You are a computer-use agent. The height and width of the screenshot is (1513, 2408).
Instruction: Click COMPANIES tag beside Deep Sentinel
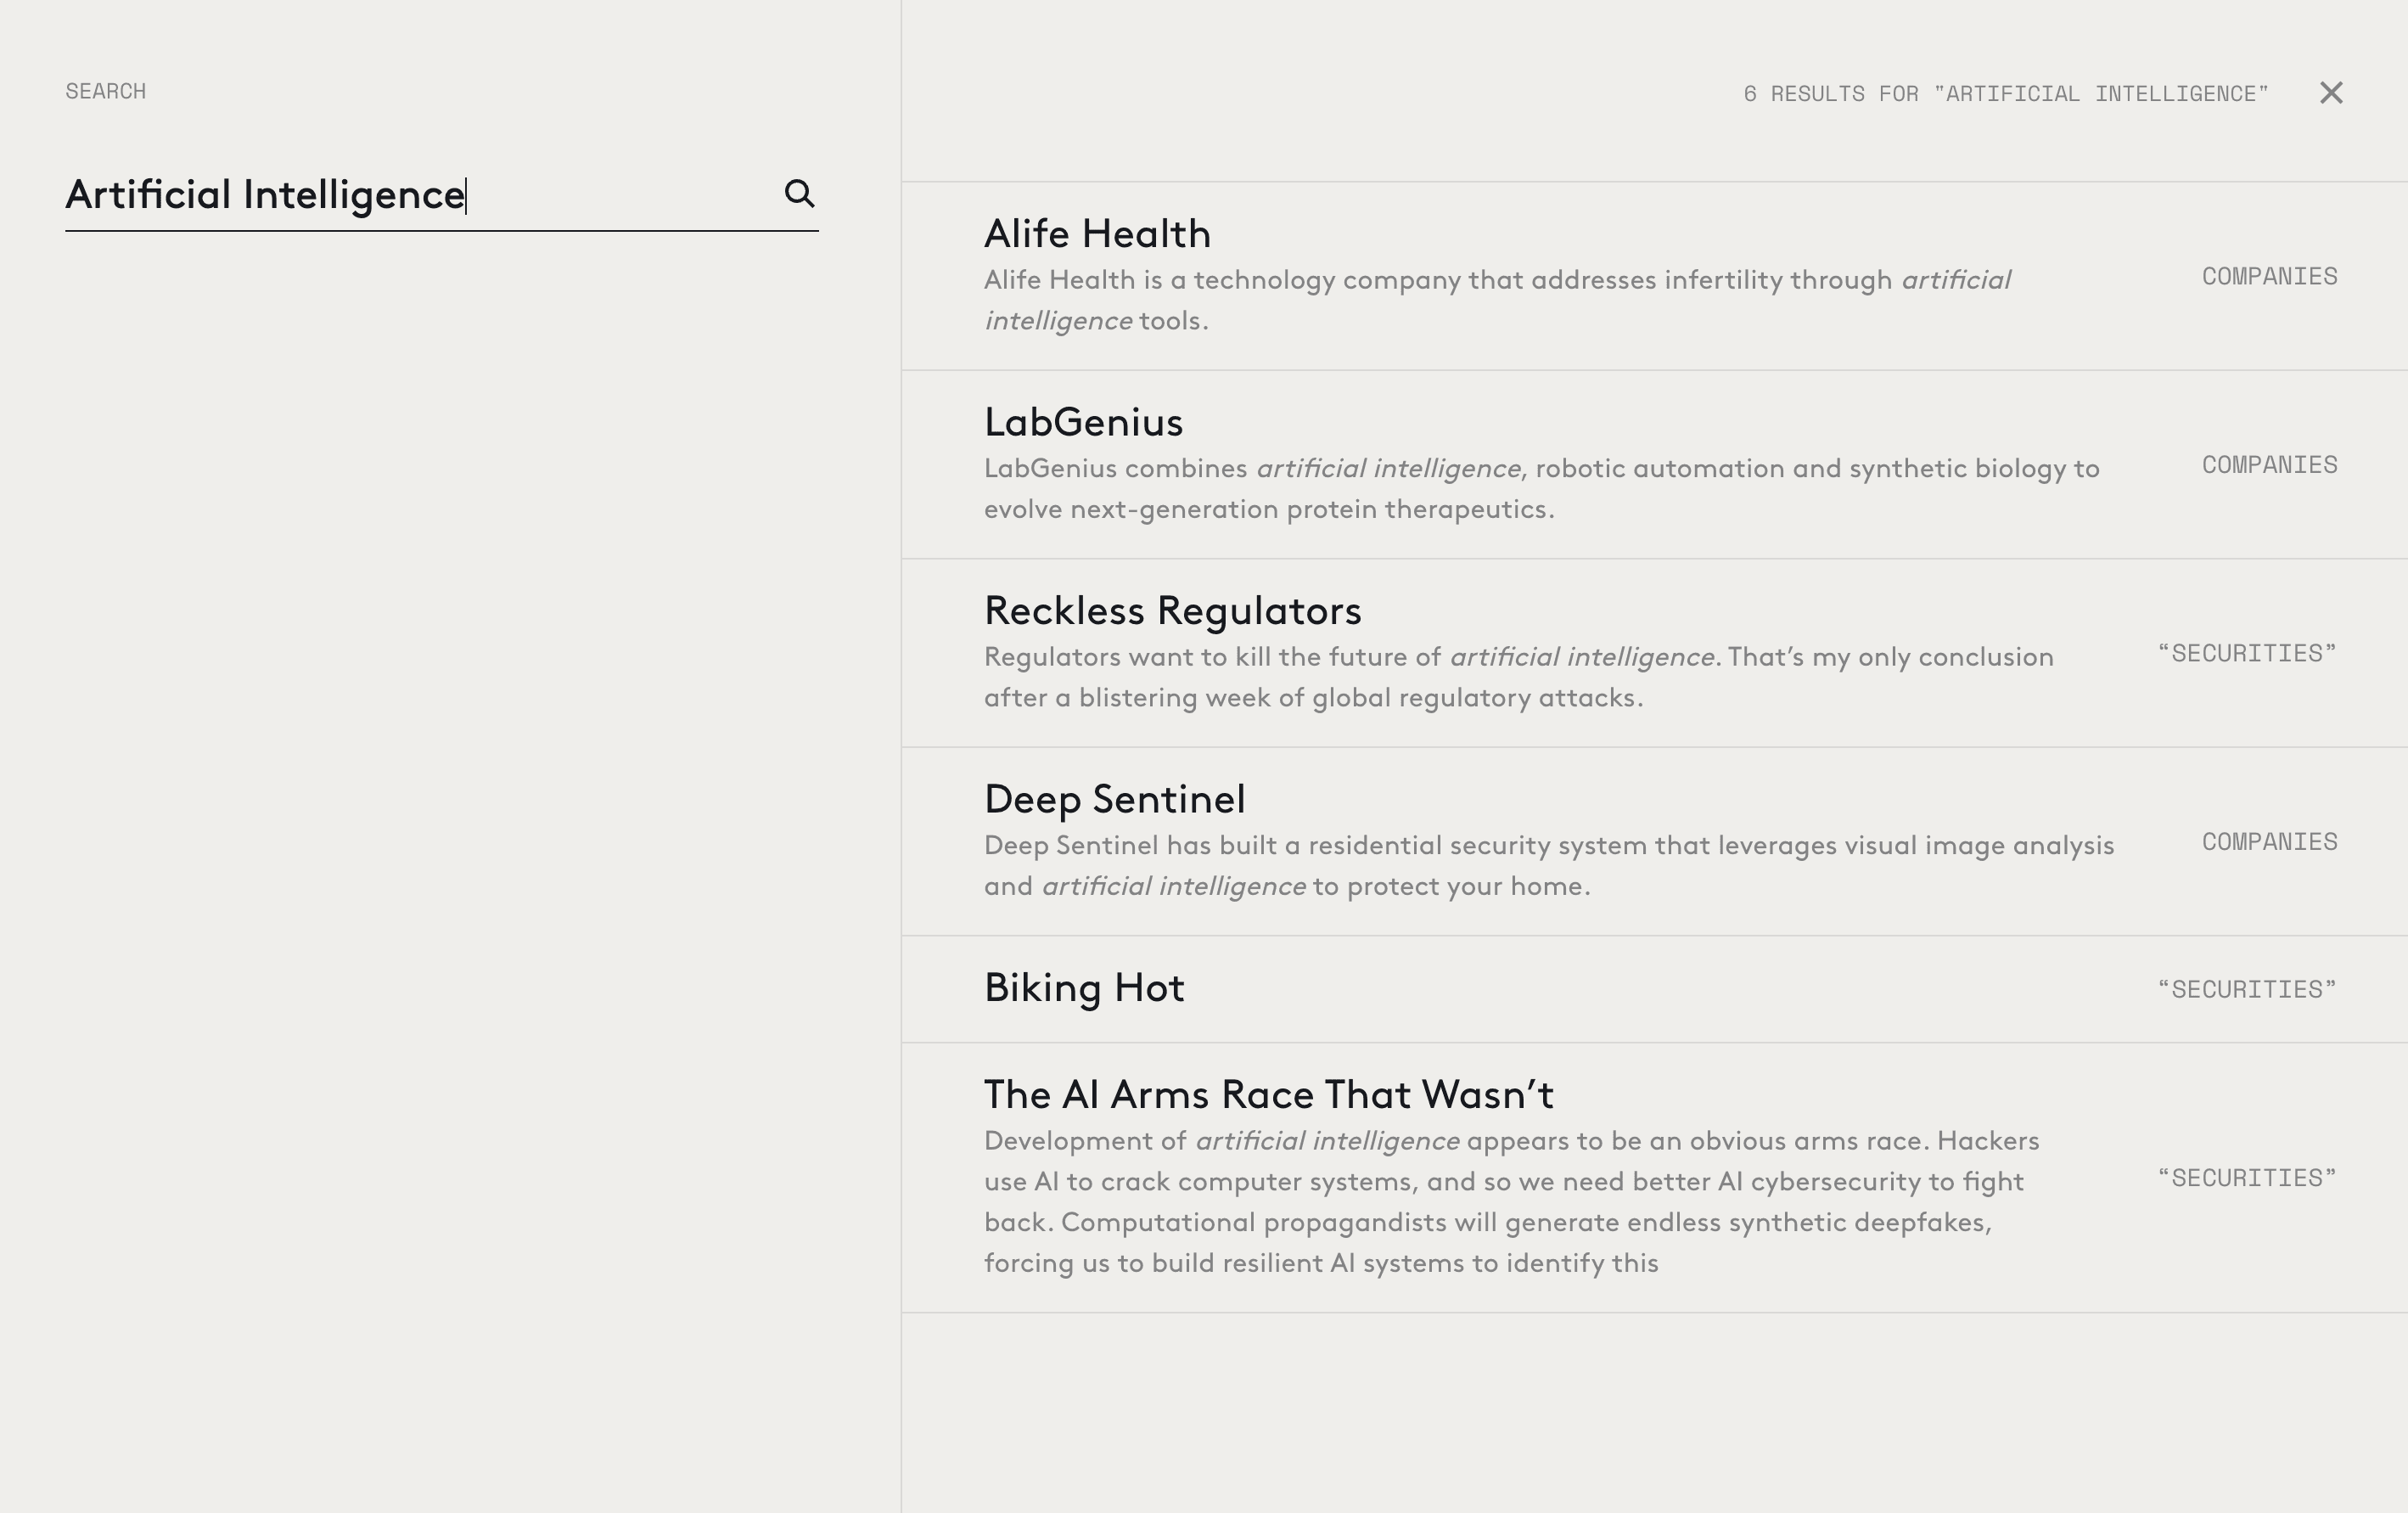click(2269, 842)
